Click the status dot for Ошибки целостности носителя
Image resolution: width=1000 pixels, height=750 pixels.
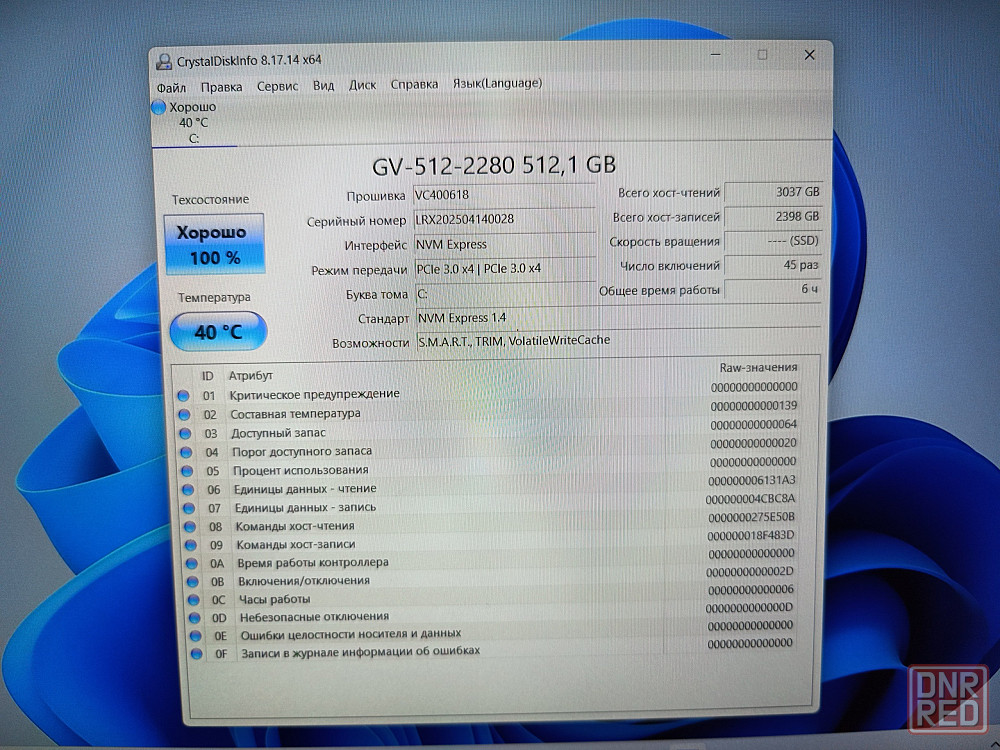(x=196, y=636)
